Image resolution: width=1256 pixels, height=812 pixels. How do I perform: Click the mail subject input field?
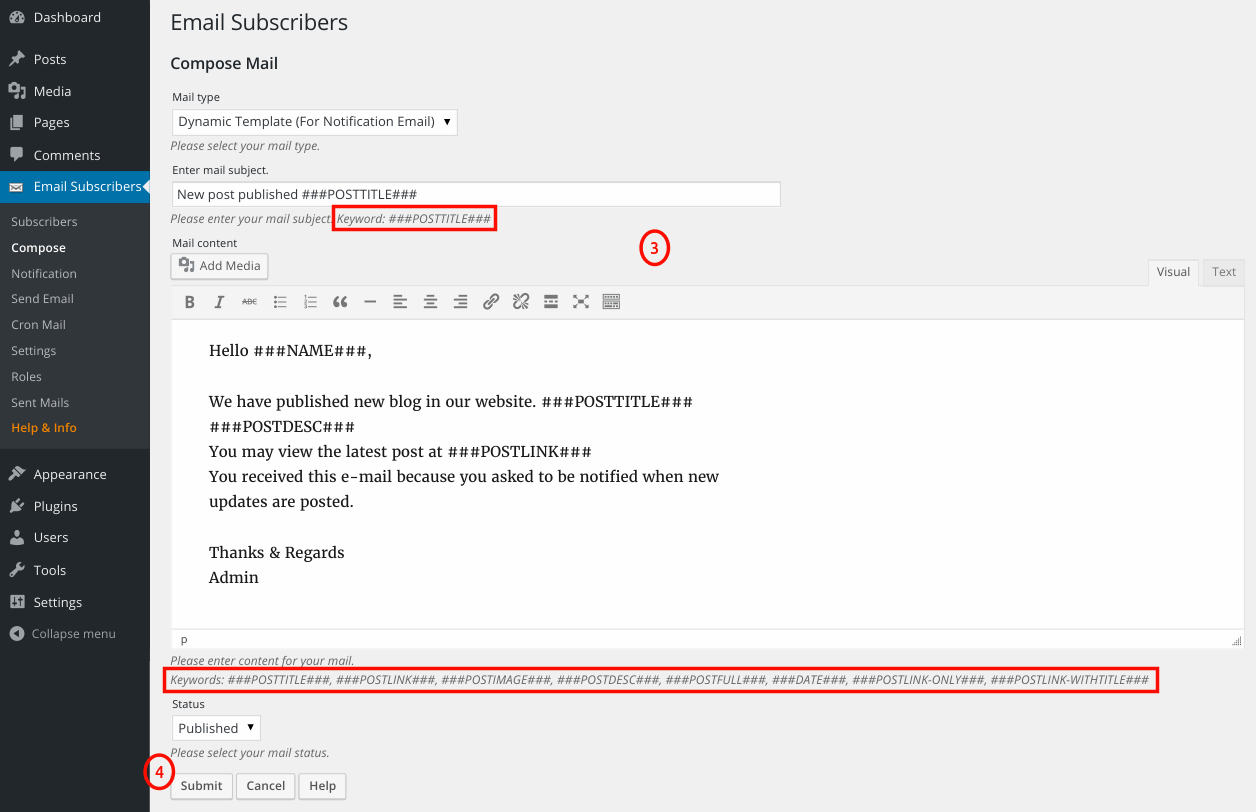tap(476, 194)
